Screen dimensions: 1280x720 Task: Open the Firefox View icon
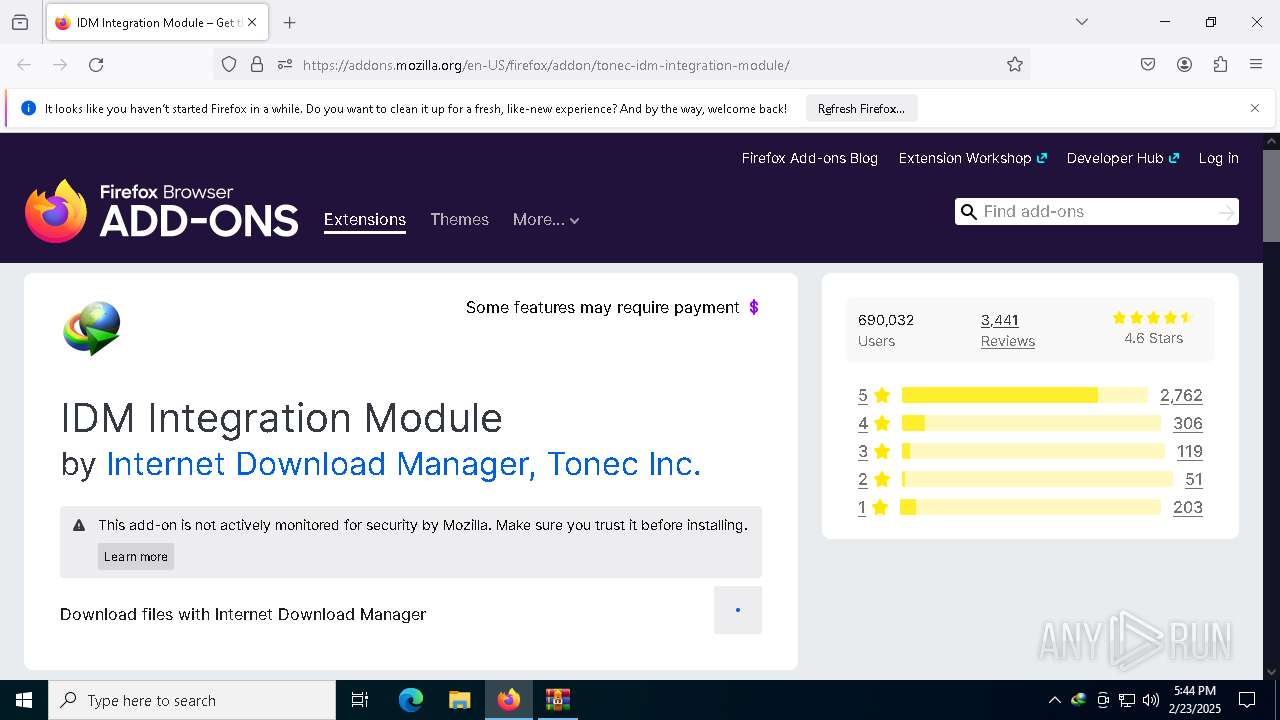pos(20,22)
